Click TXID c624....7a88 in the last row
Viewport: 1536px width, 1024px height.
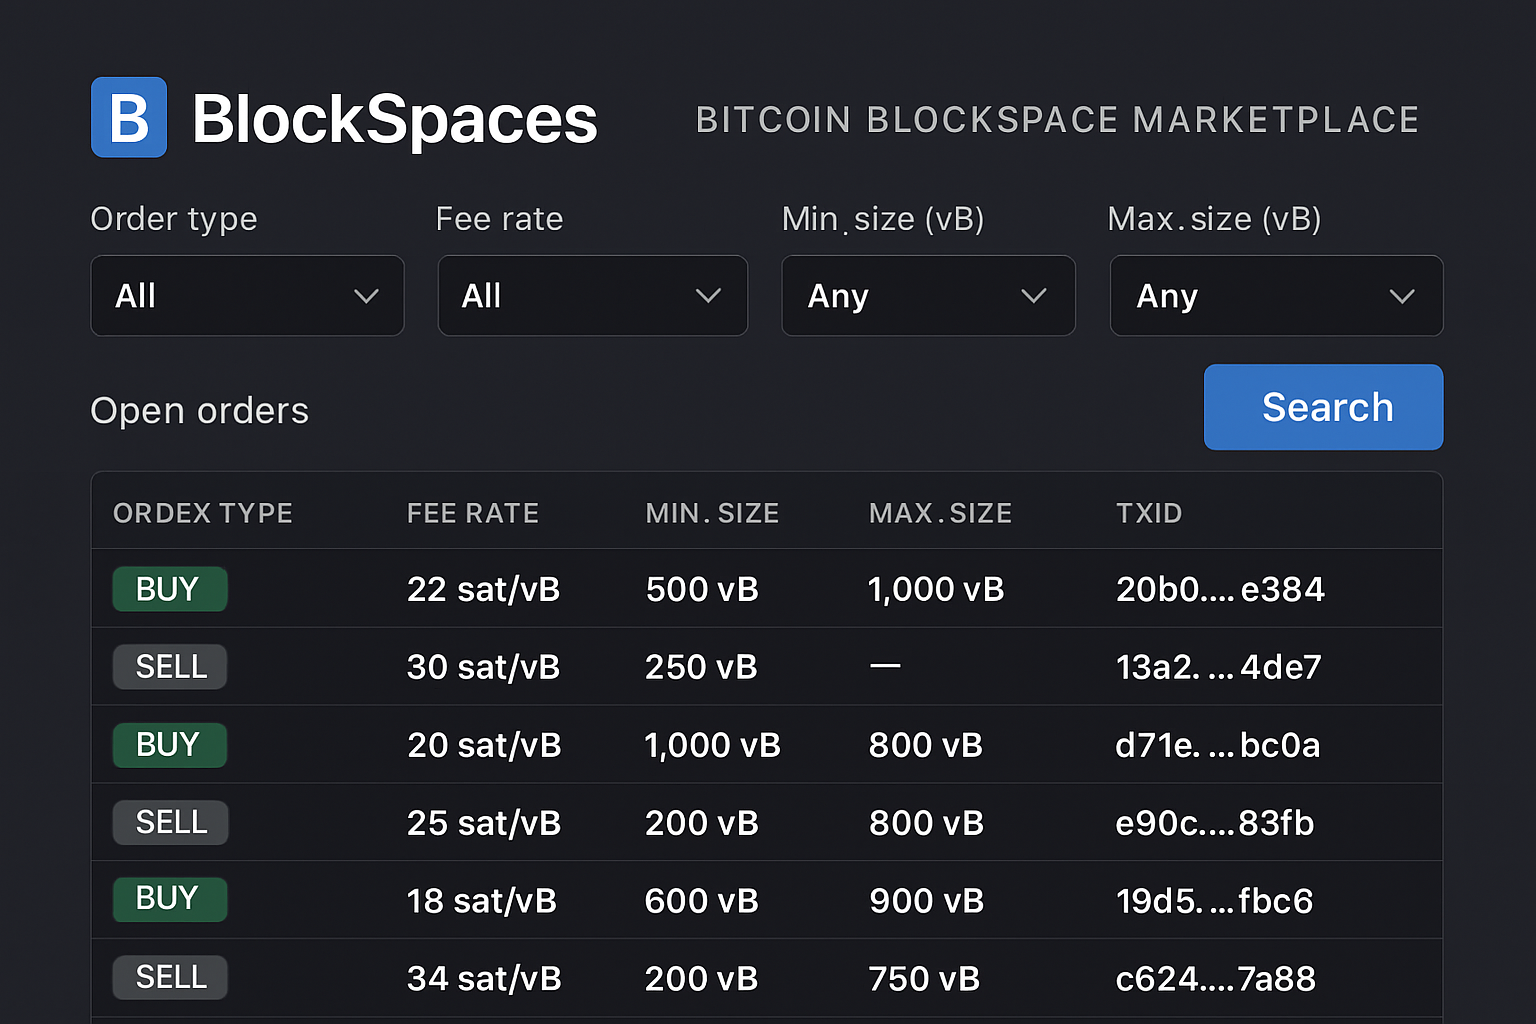[1215, 978]
